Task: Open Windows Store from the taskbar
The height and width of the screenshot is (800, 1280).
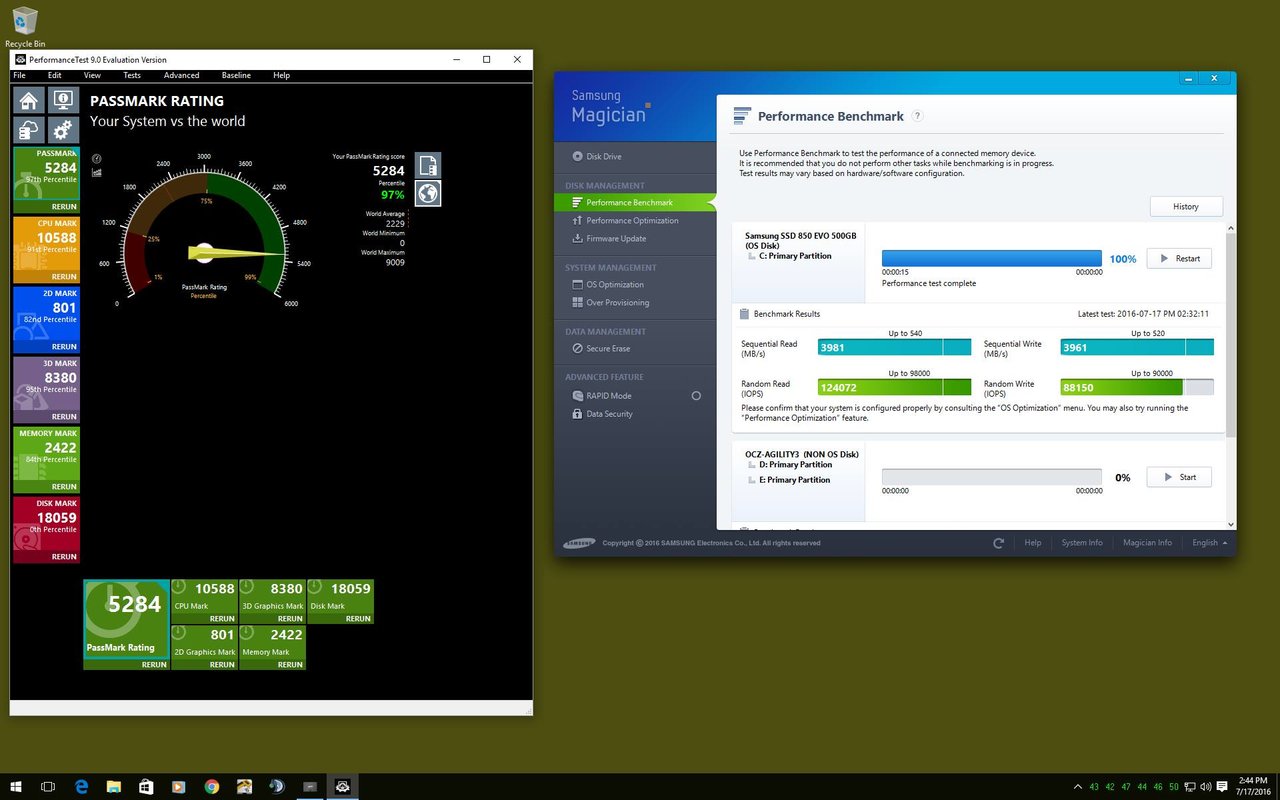Action: click(146, 787)
